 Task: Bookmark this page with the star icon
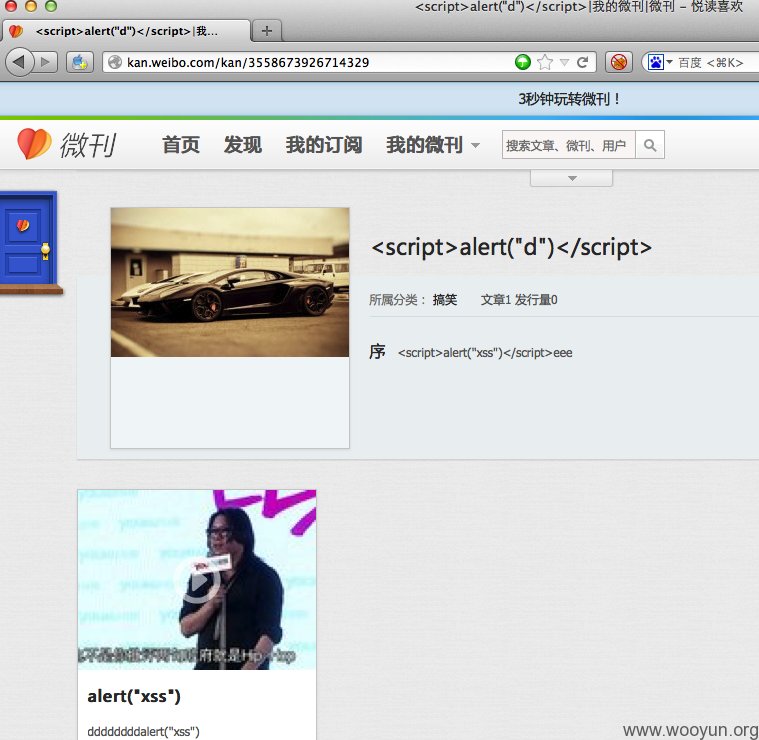545,62
